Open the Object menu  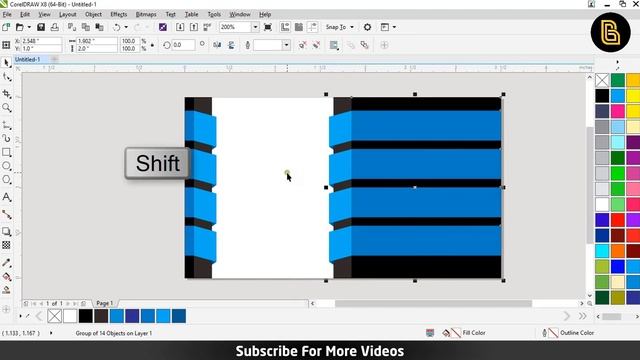tap(93, 14)
